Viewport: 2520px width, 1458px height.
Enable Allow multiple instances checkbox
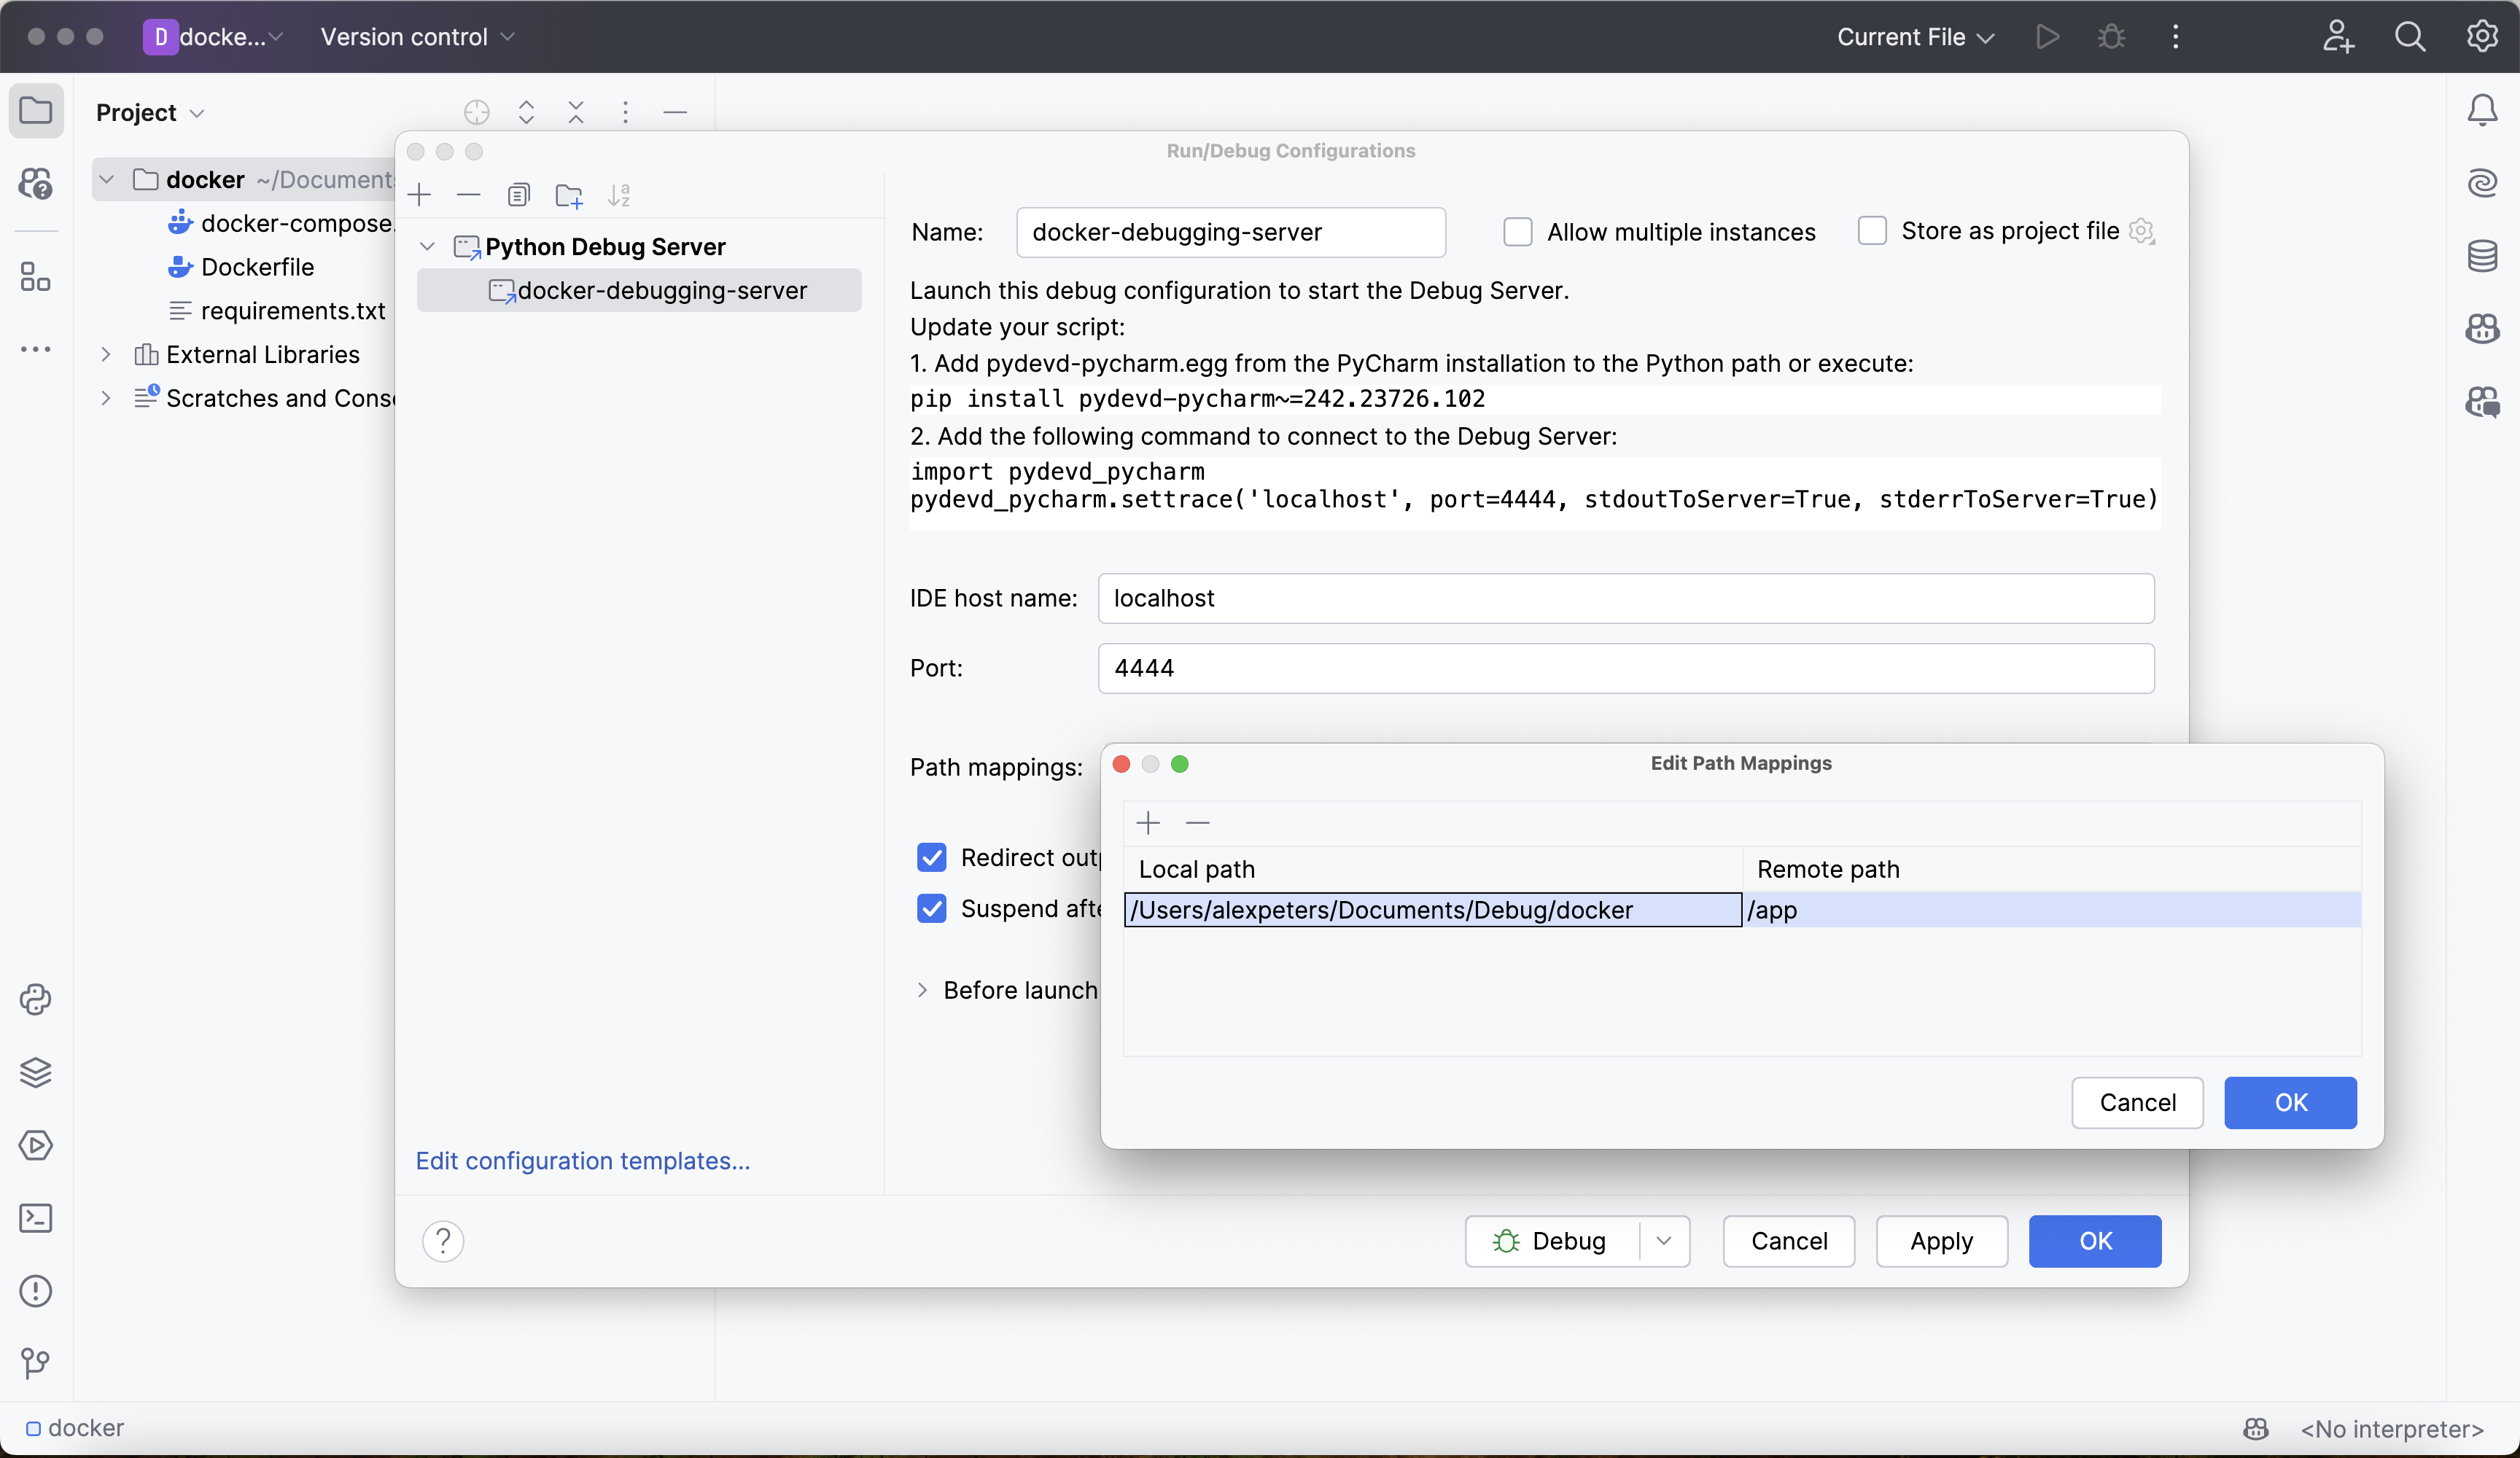1517,232
